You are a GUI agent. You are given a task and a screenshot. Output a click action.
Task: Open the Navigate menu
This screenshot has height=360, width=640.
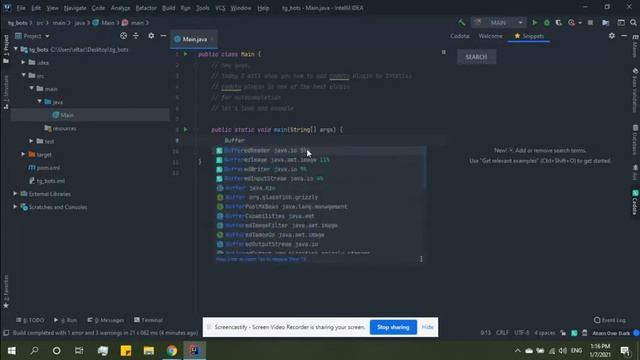click(75, 8)
